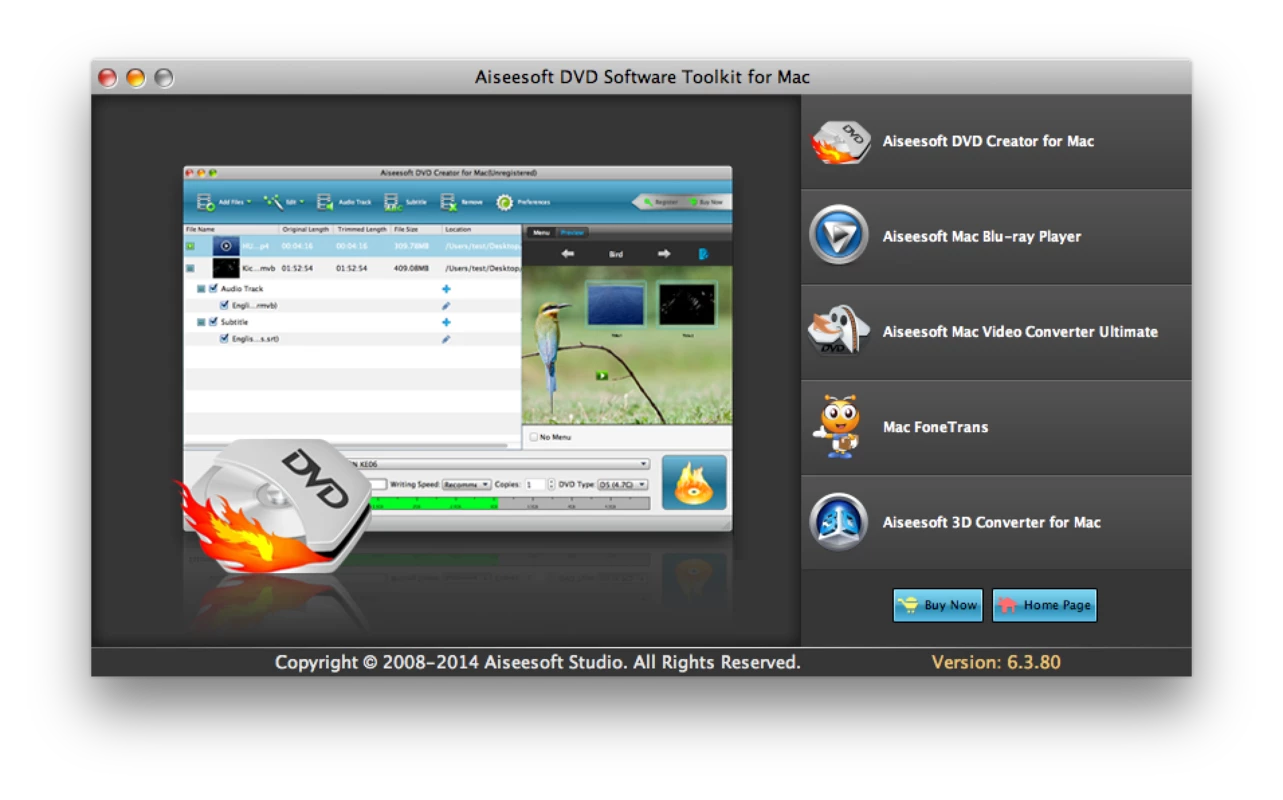Click the Trimmed Length column header

(362, 230)
